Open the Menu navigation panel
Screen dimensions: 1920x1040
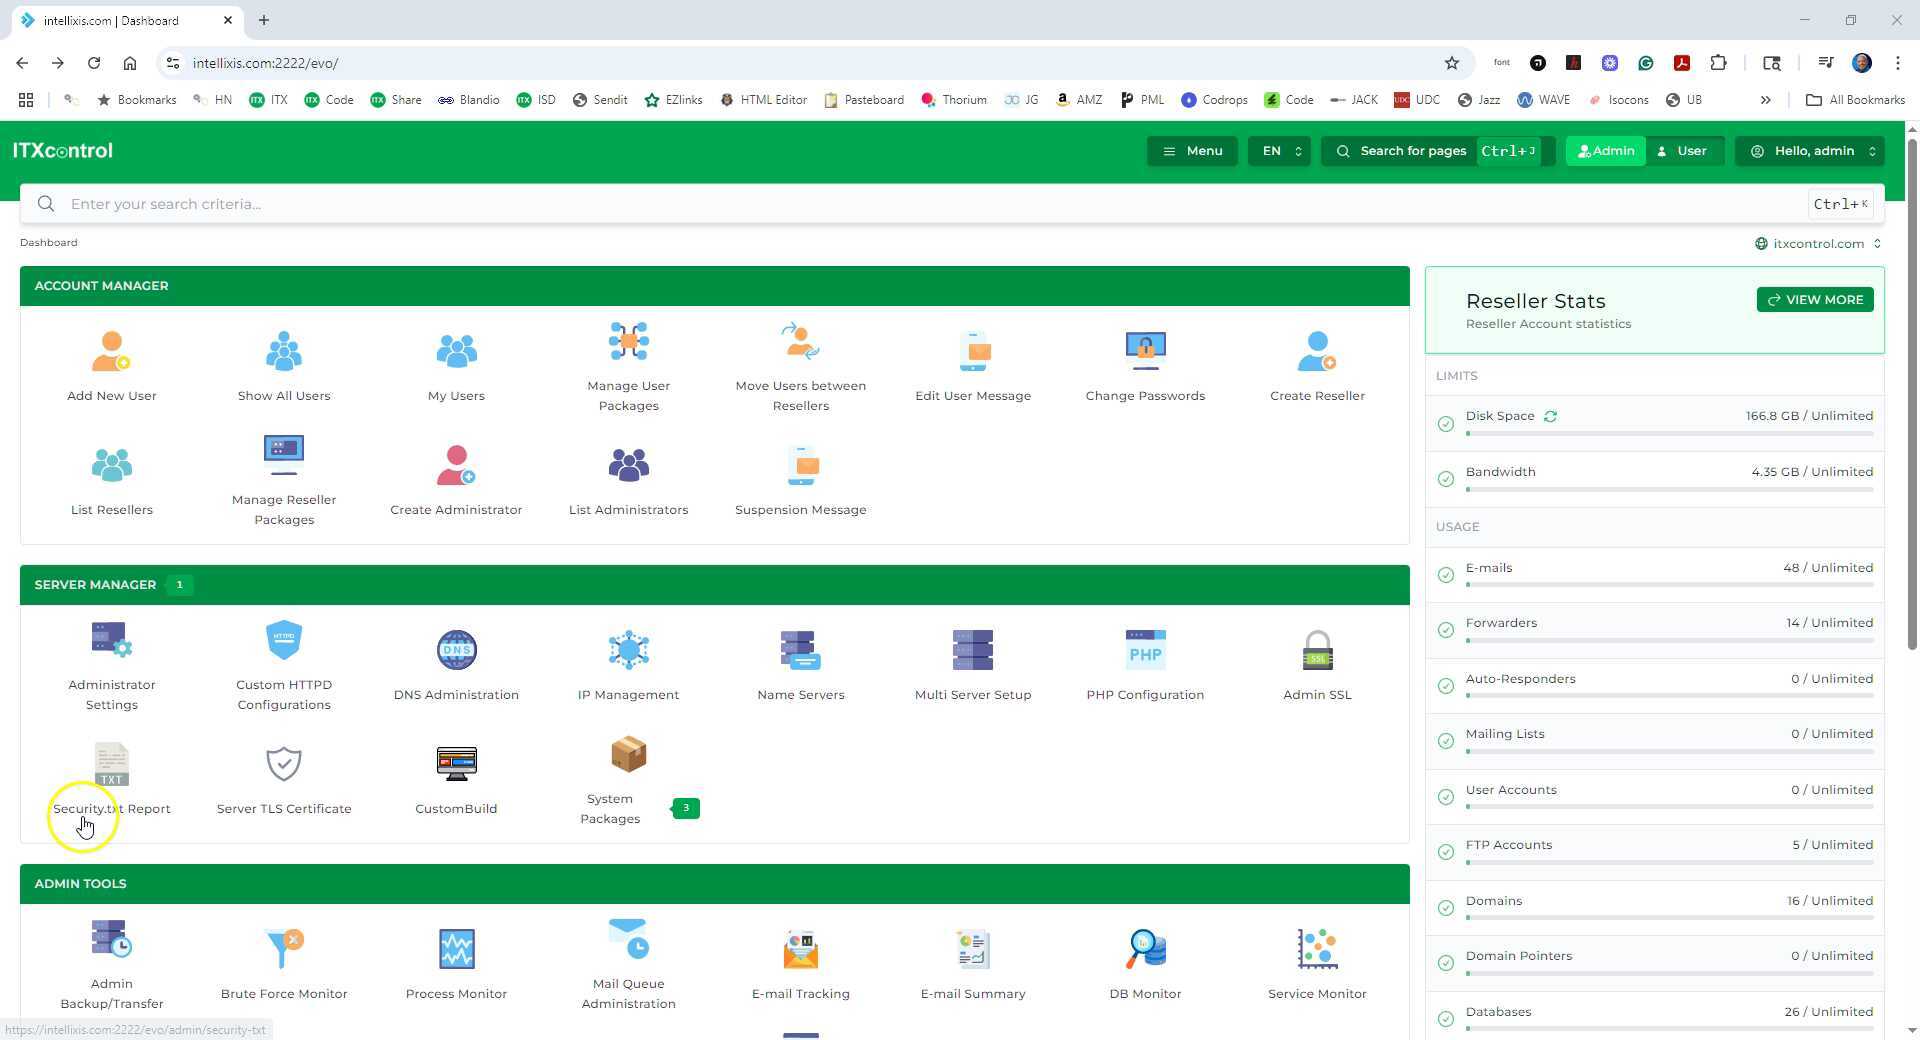[x=1192, y=151]
